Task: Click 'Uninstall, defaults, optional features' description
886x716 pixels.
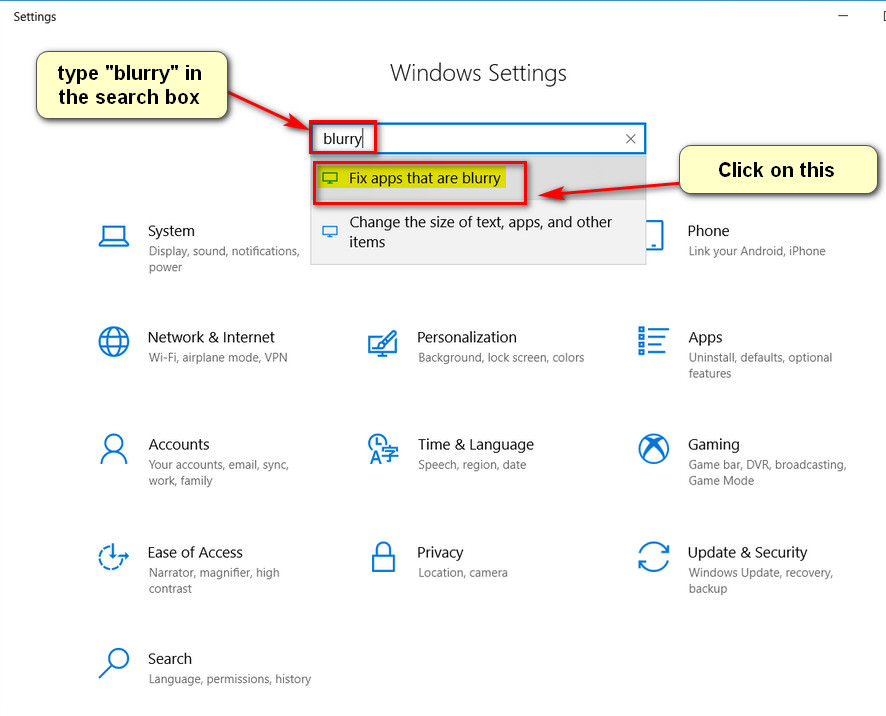Action: (760, 365)
